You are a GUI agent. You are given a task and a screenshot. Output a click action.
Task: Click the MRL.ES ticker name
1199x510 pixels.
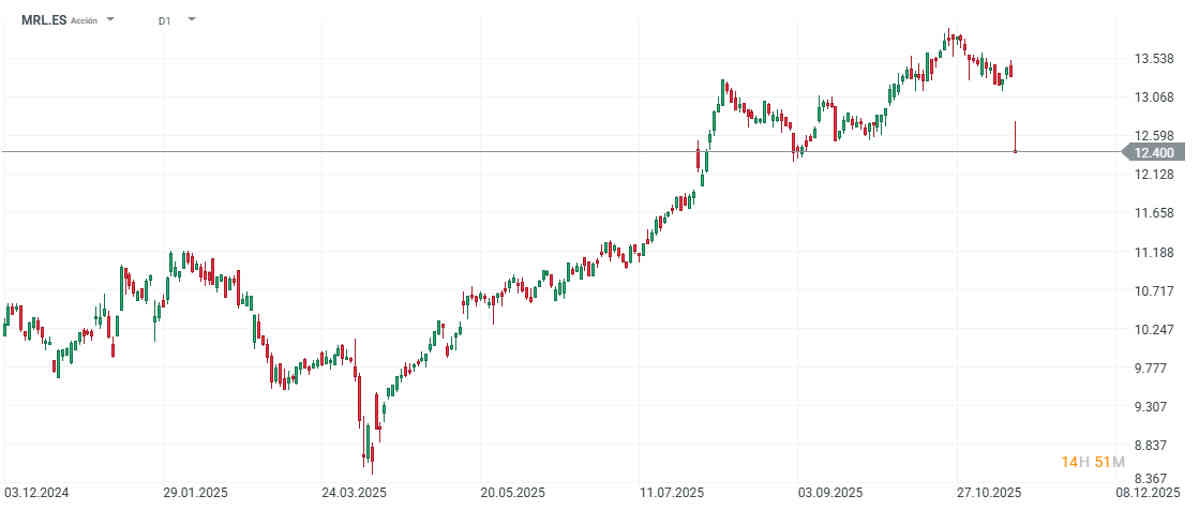click(42, 19)
